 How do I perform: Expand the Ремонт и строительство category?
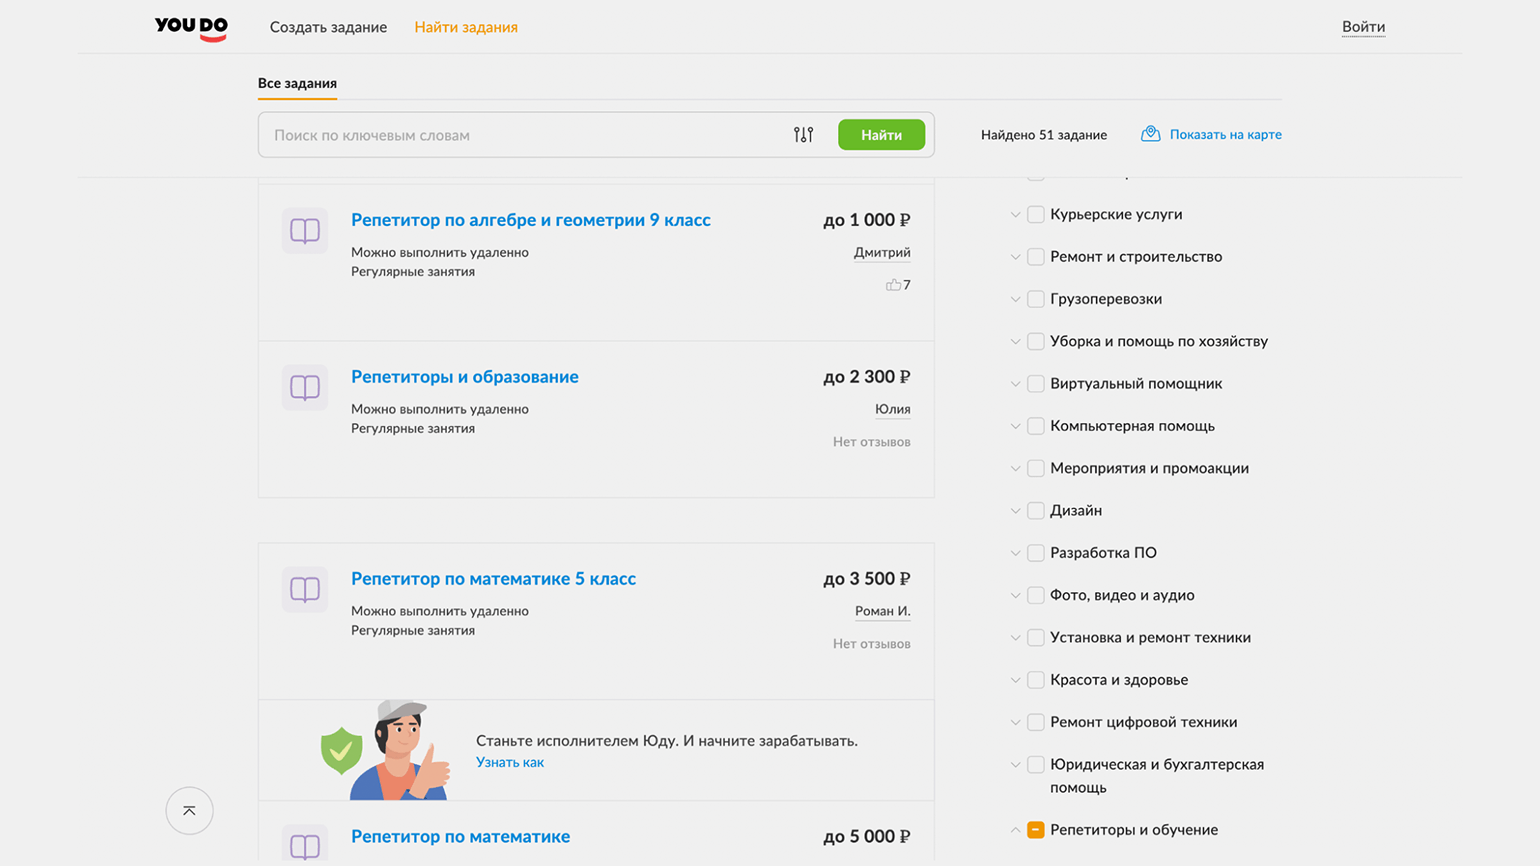click(x=1015, y=257)
